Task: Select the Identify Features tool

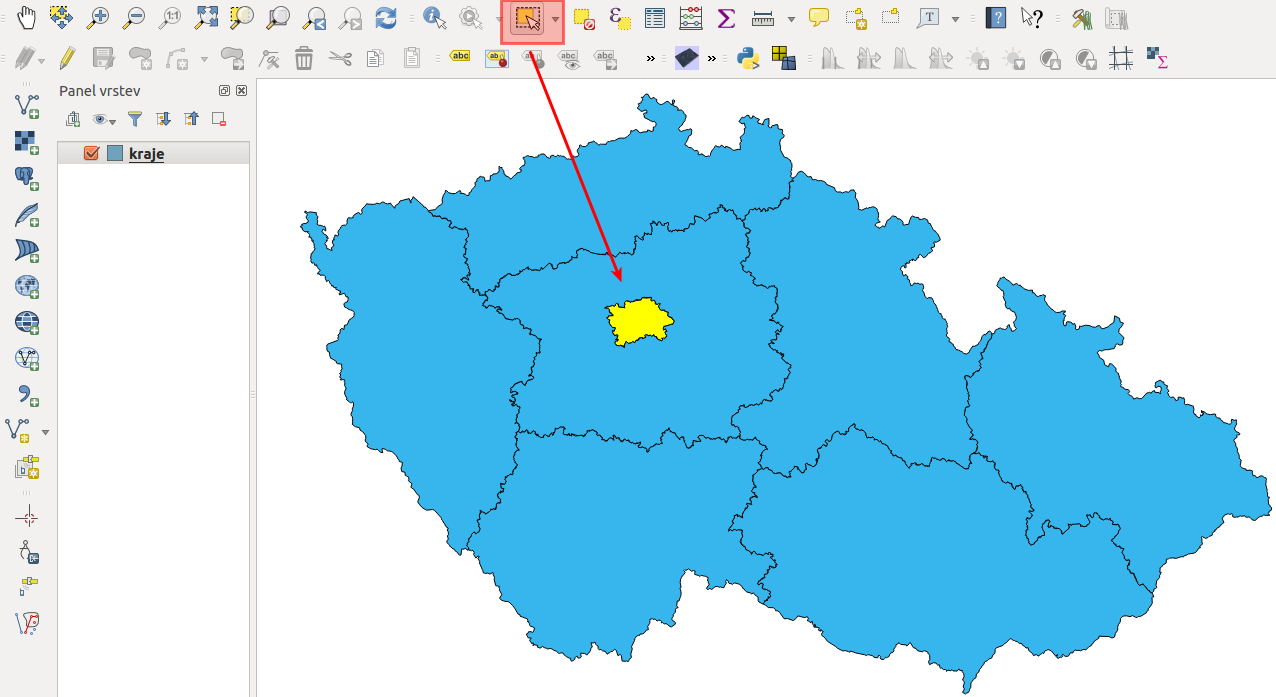Action: point(435,17)
